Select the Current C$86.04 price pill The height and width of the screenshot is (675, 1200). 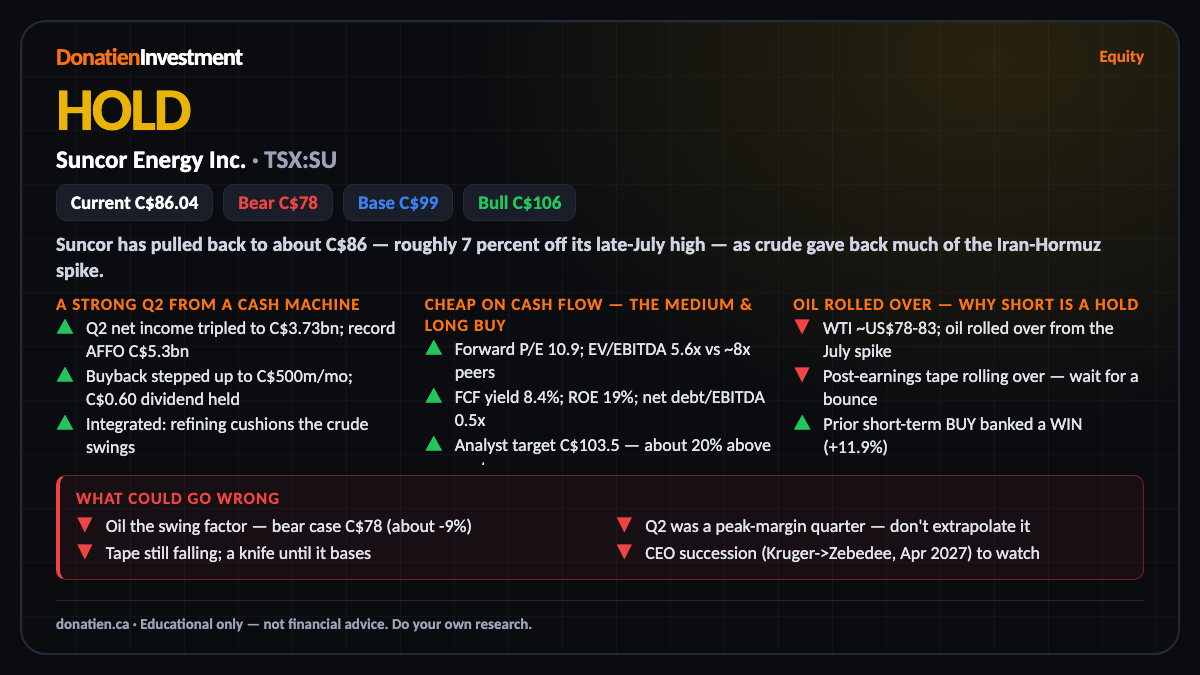[134, 203]
